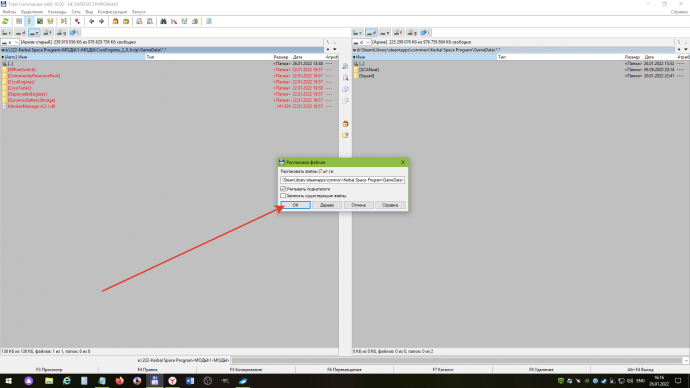The width and height of the screenshot is (690, 388).
Task: Click the command line input field
Action: point(457,360)
